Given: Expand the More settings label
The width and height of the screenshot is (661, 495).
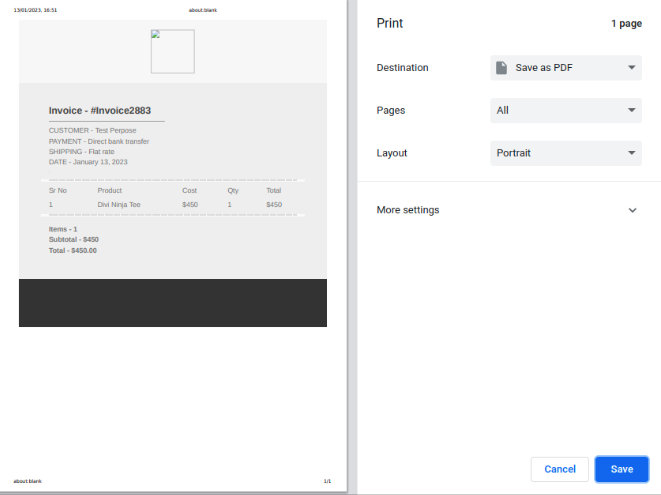Looking at the screenshot, I should click(407, 210).
